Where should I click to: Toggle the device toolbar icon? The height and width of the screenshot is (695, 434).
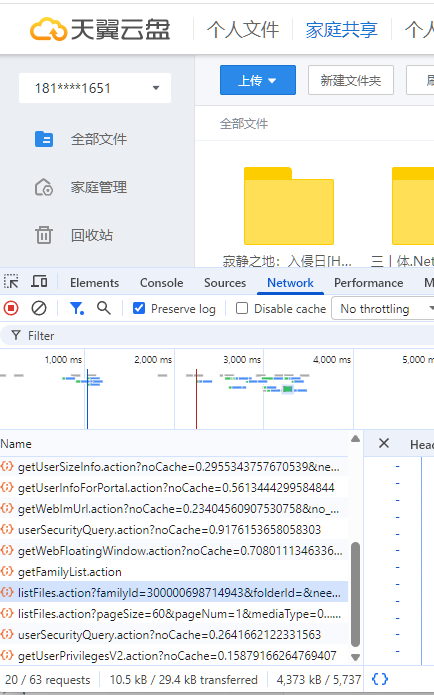[x=39, y=282]
